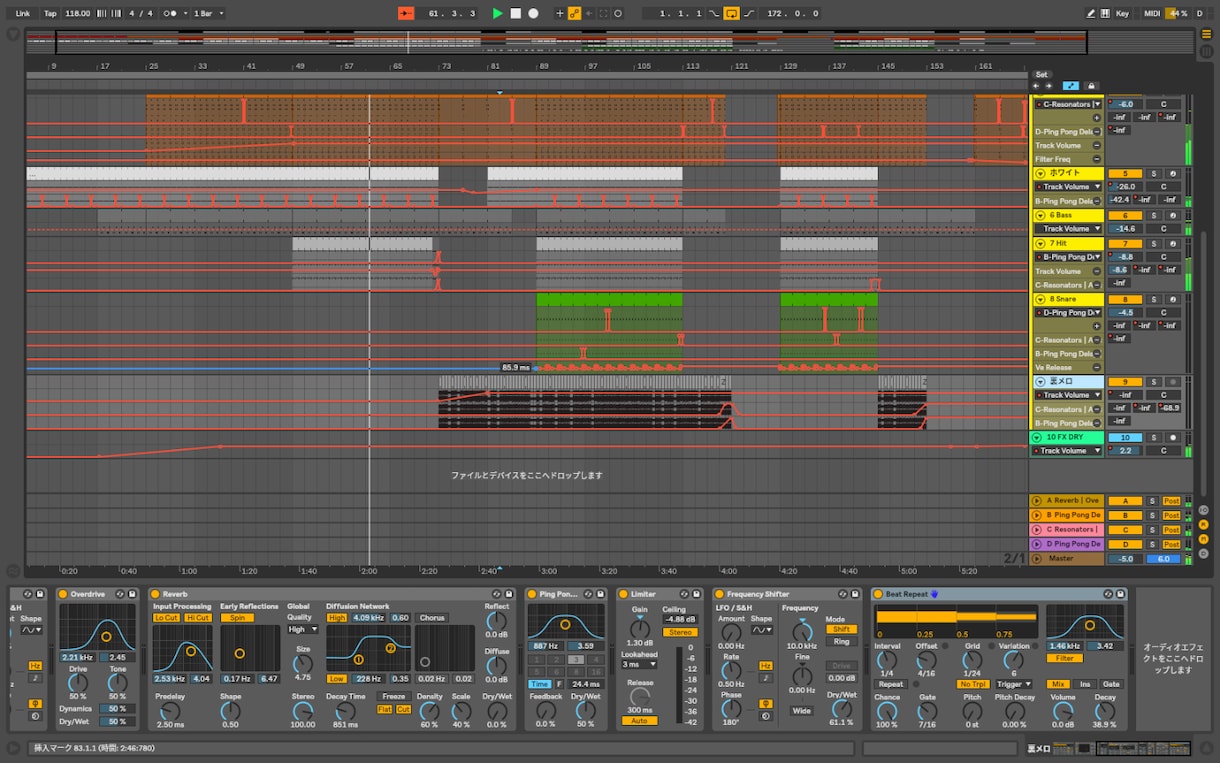The width and height of the screenshot is (1220, 763).
Task: Open the MIDI map mode switch
Action: pos(1151,13)
